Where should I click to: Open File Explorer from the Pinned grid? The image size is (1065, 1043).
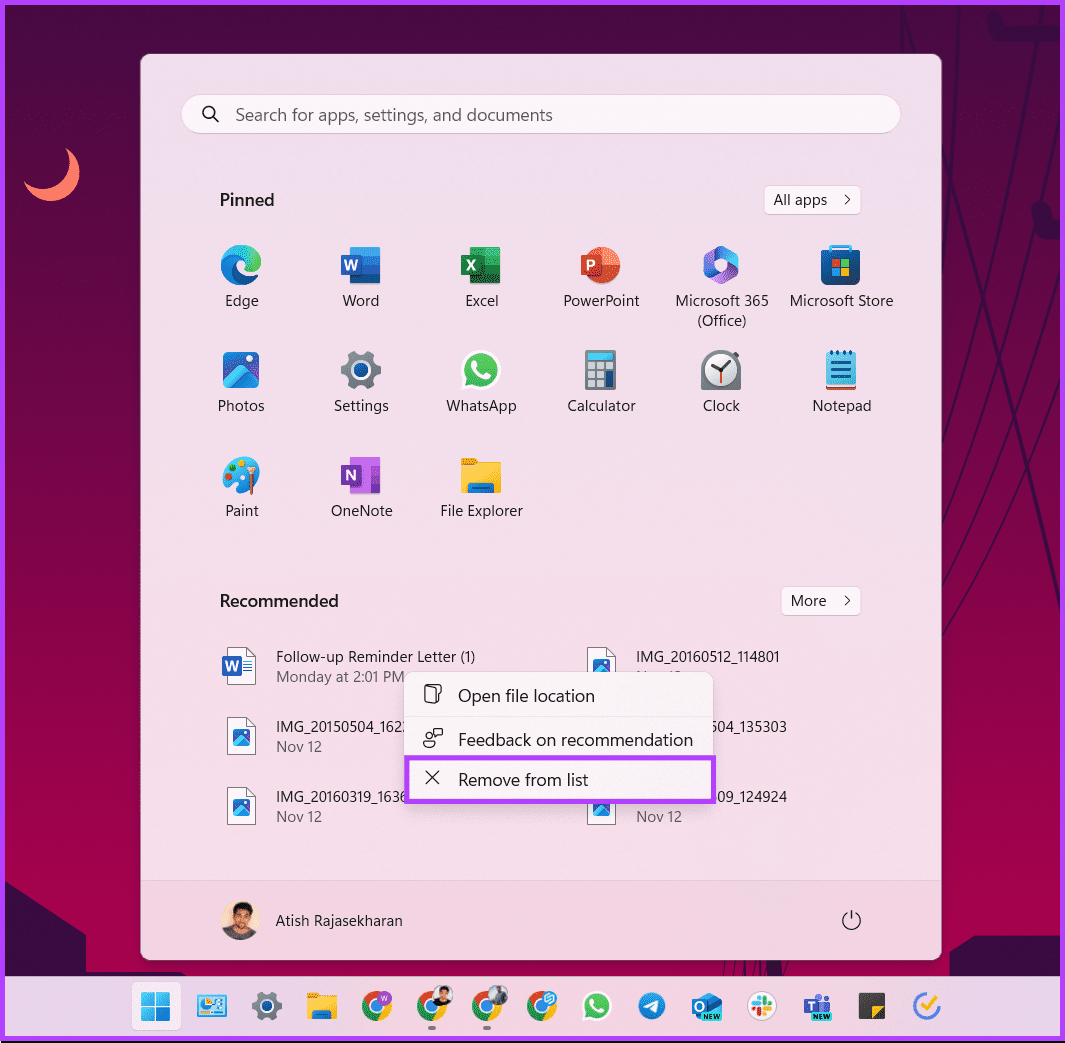481,488
